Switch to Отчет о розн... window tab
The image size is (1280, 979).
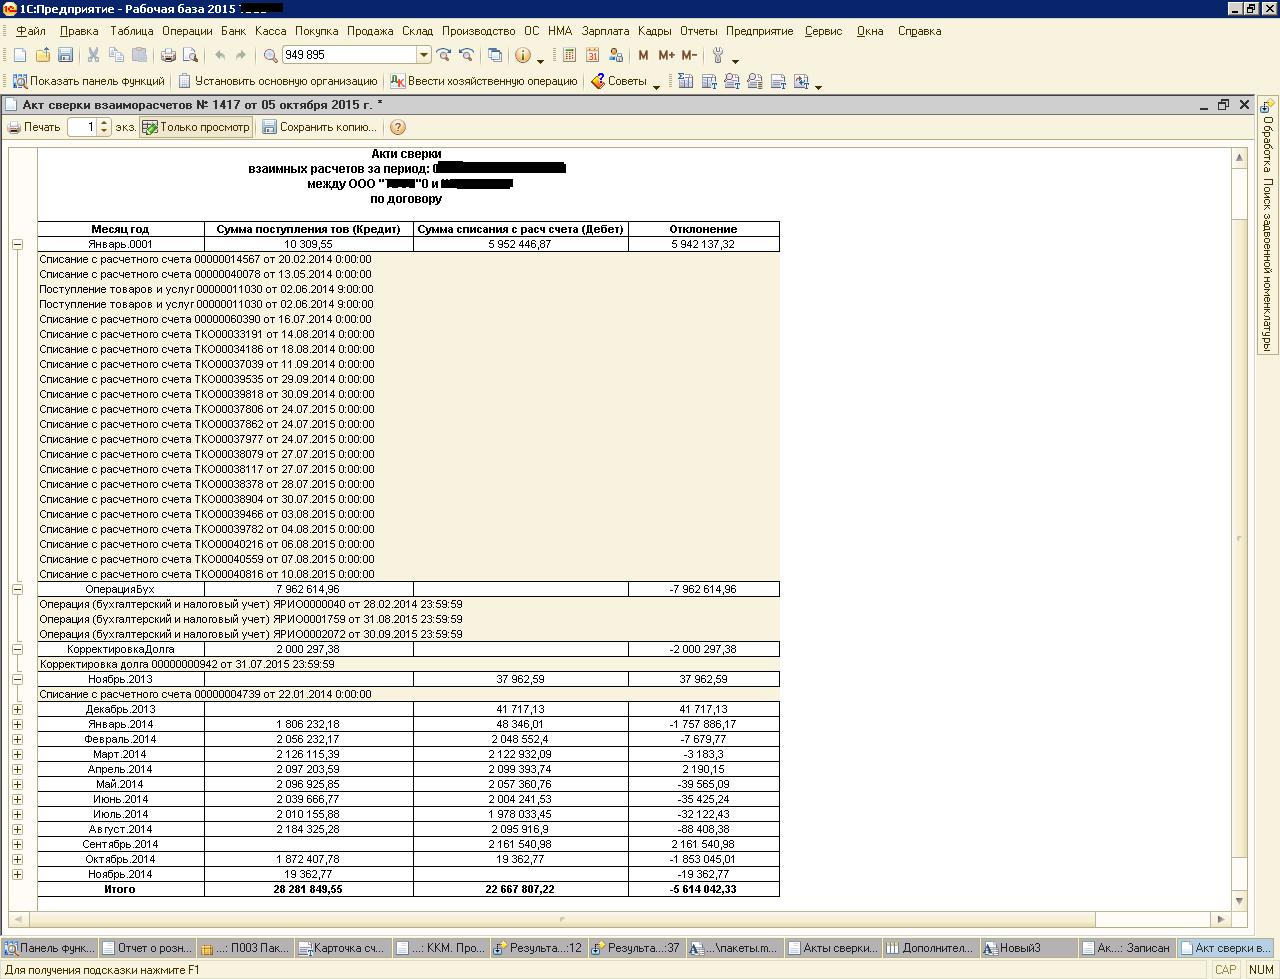point(147,948)
